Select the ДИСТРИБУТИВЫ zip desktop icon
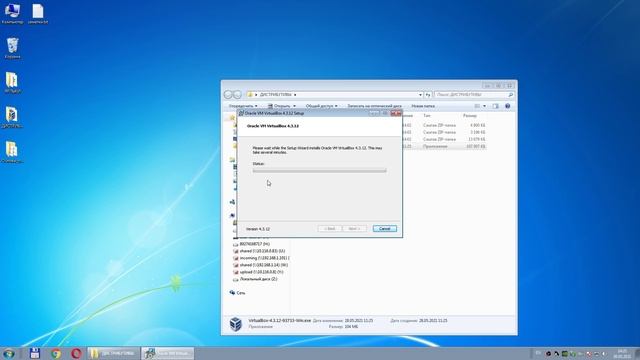 [x=12, y=118]
